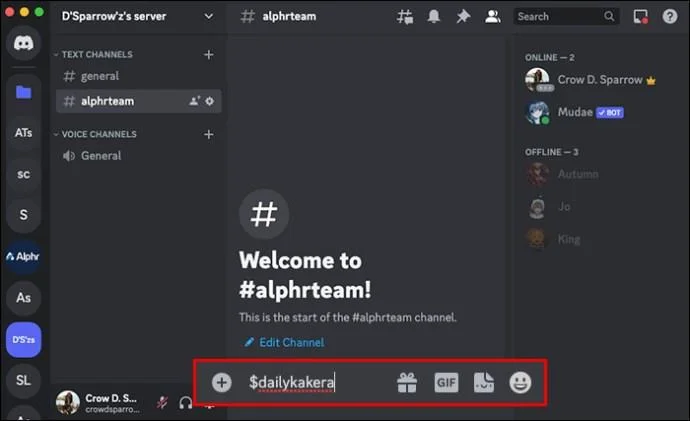Toggle the member list icon
This screenshot has height=421, width=690.
(492, 16)
